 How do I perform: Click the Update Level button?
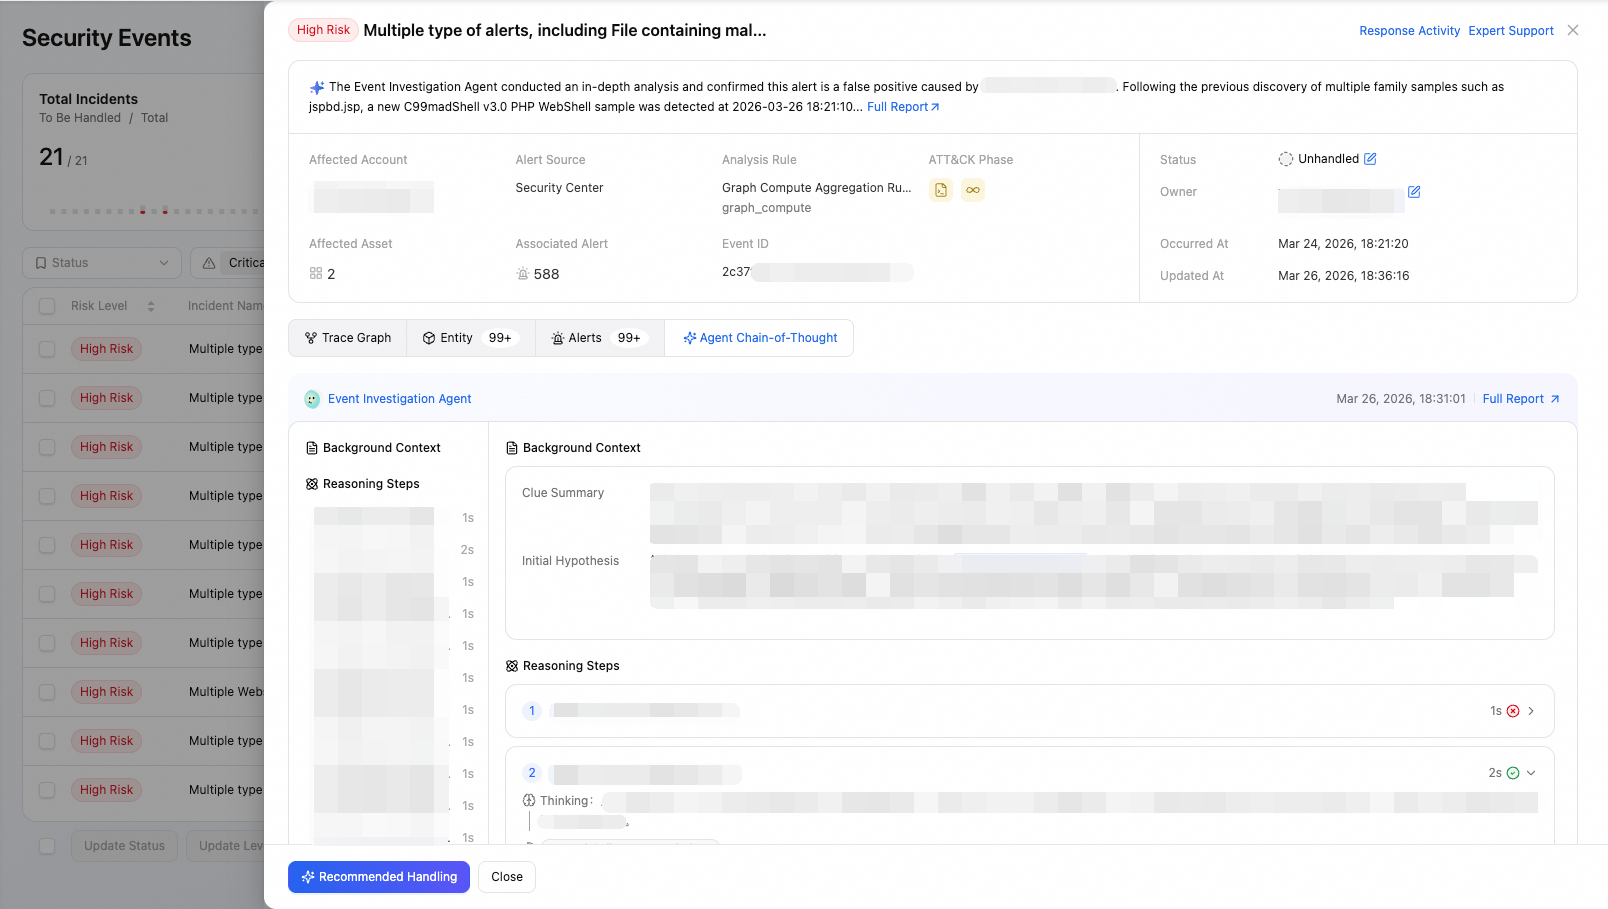[226, 846]
